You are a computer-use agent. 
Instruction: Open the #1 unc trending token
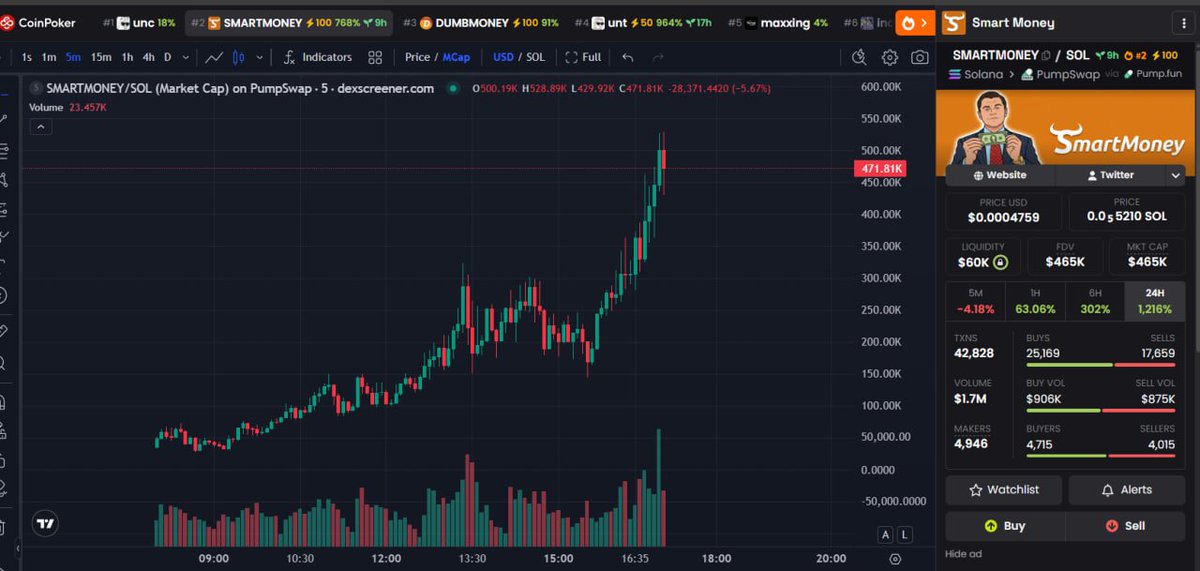139,22
